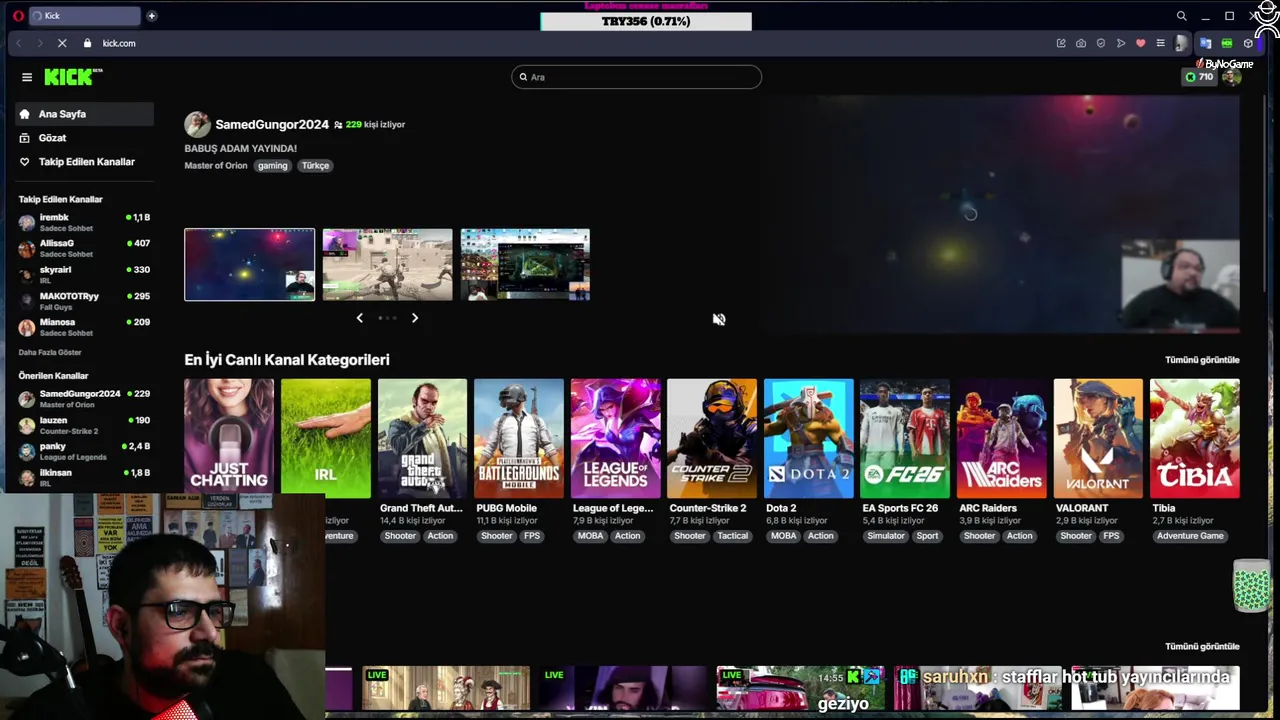1280x720 pixels.
Task: Open the EA Sports FC 26 category
Action: click(905, 438)
